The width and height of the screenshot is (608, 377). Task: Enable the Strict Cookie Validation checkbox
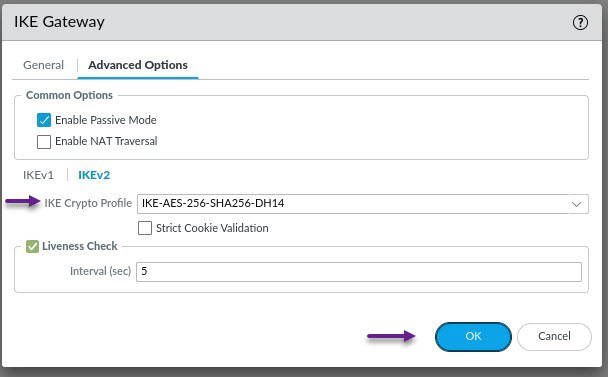click(145, 228)
